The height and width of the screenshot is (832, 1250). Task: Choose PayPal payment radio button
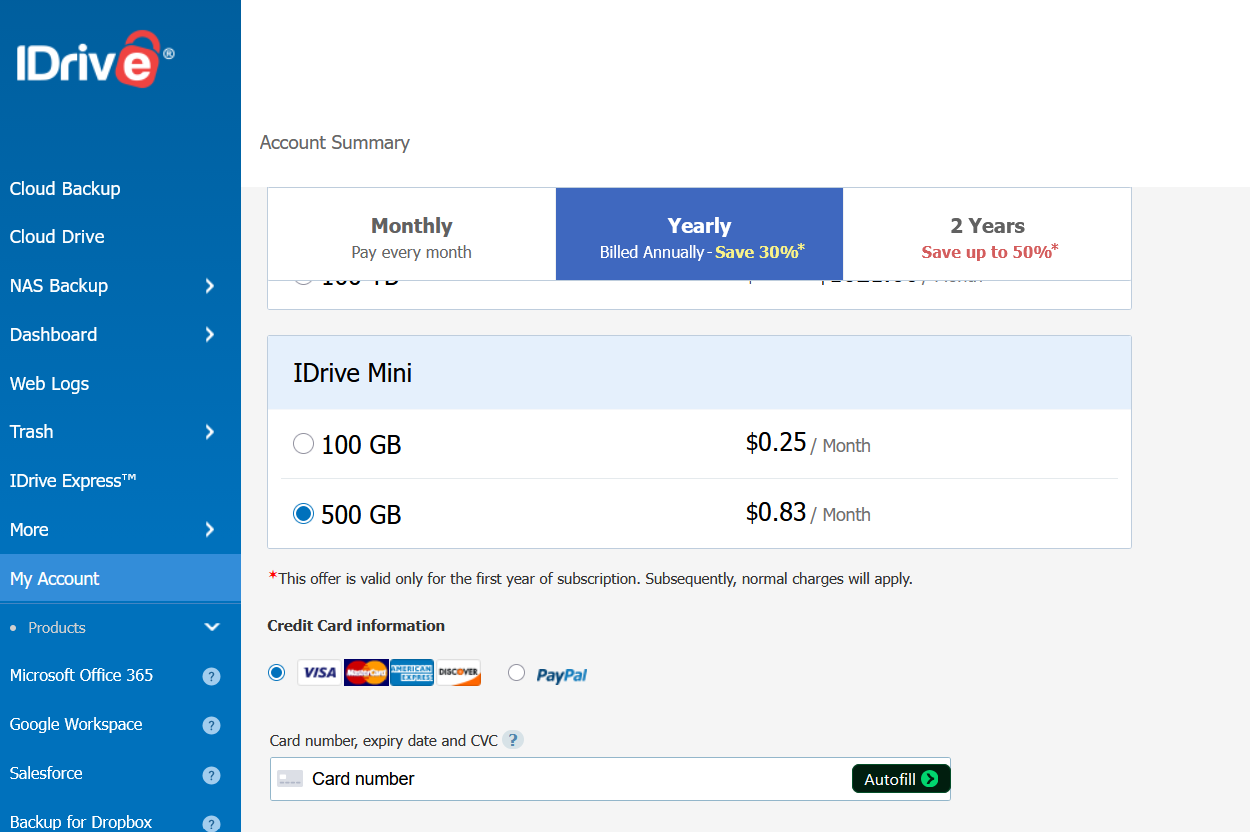[x=516, y=672]
